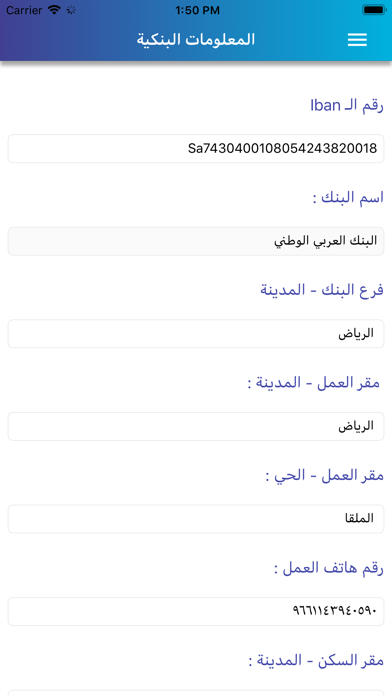
Task: Tap the فرع البنك - المدينة label
Action: point(322,290)
